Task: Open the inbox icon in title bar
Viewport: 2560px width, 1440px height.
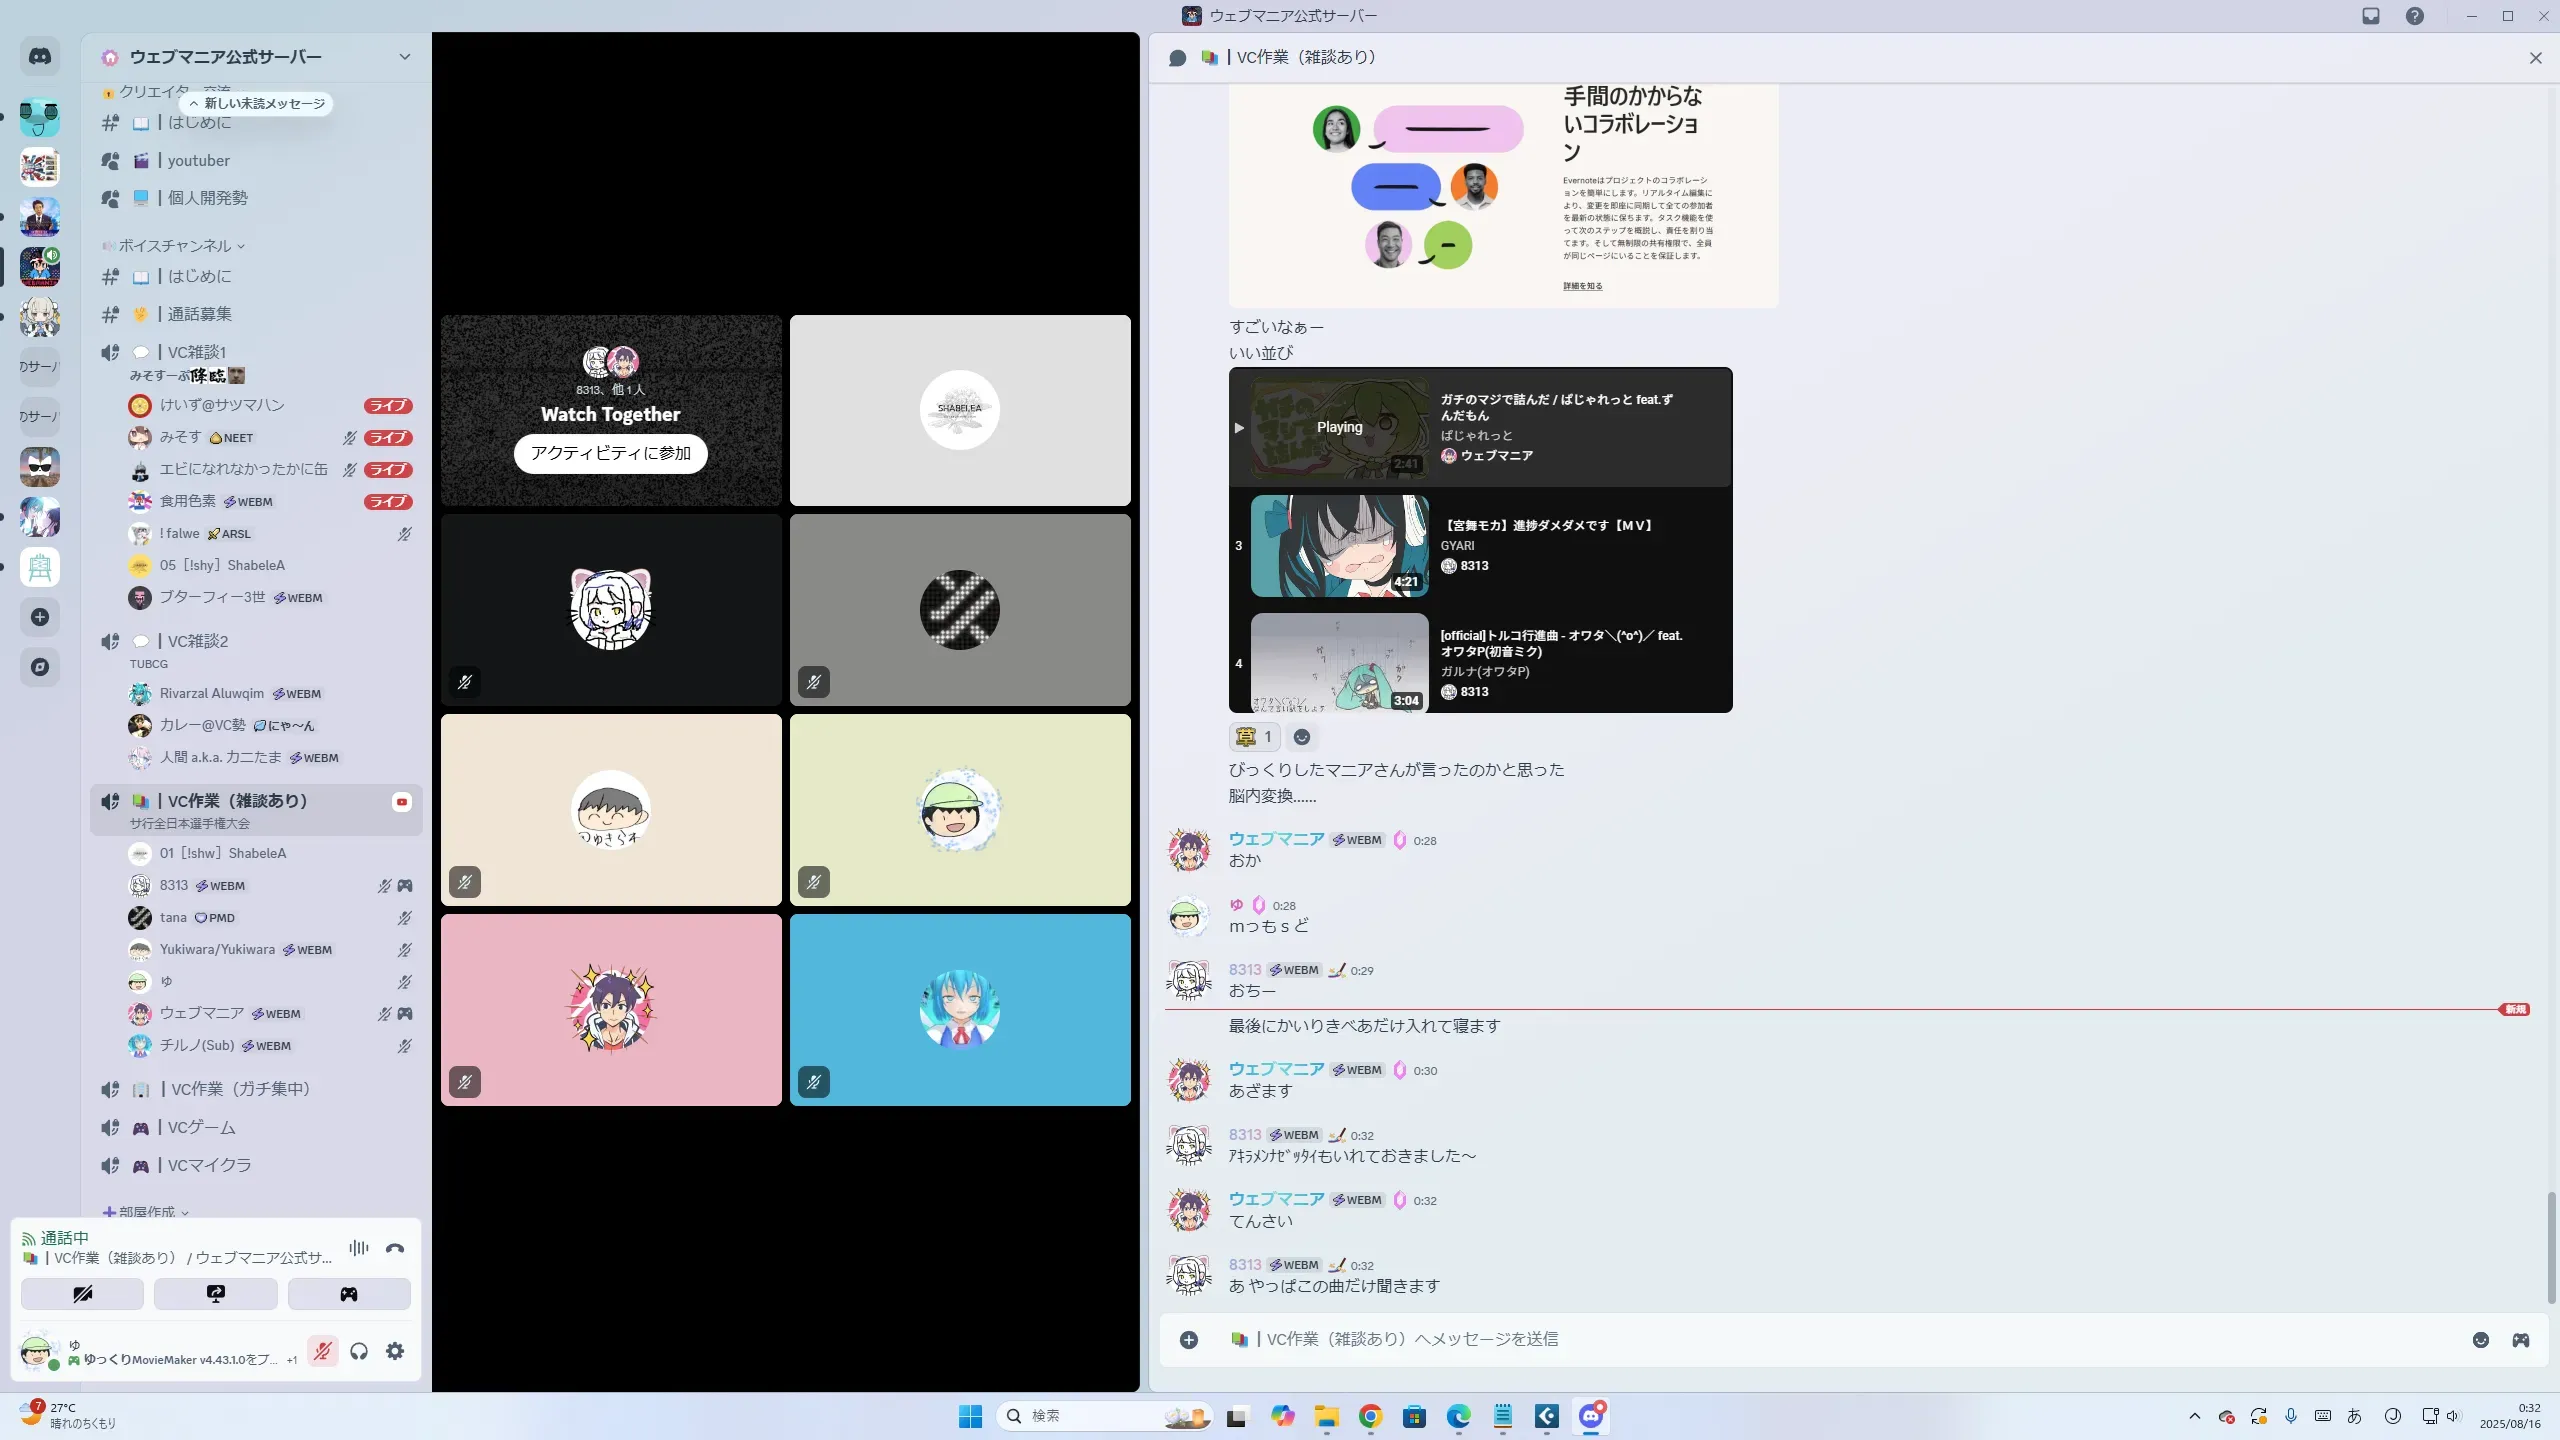Action: (2371, 16)
